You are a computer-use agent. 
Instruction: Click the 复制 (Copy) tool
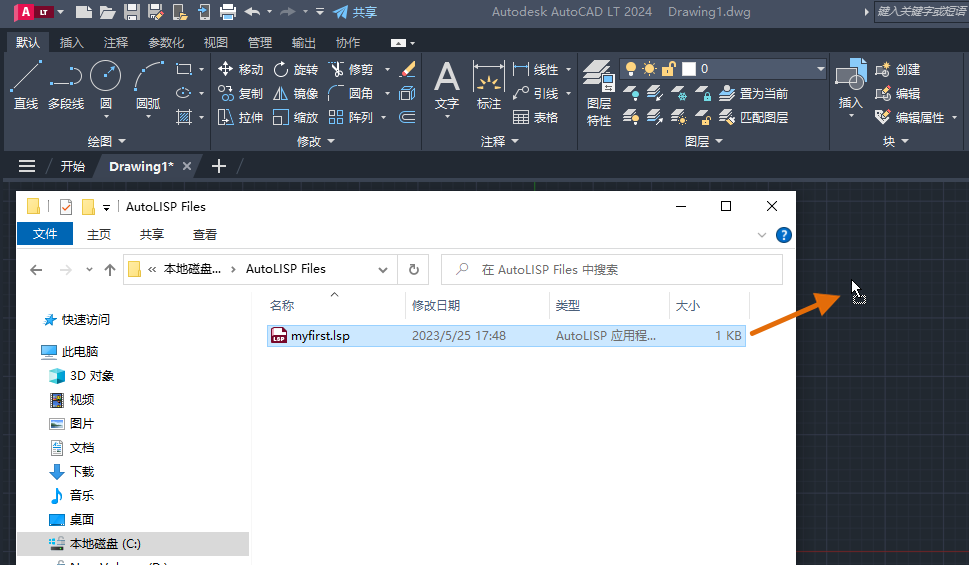point(240,93)
